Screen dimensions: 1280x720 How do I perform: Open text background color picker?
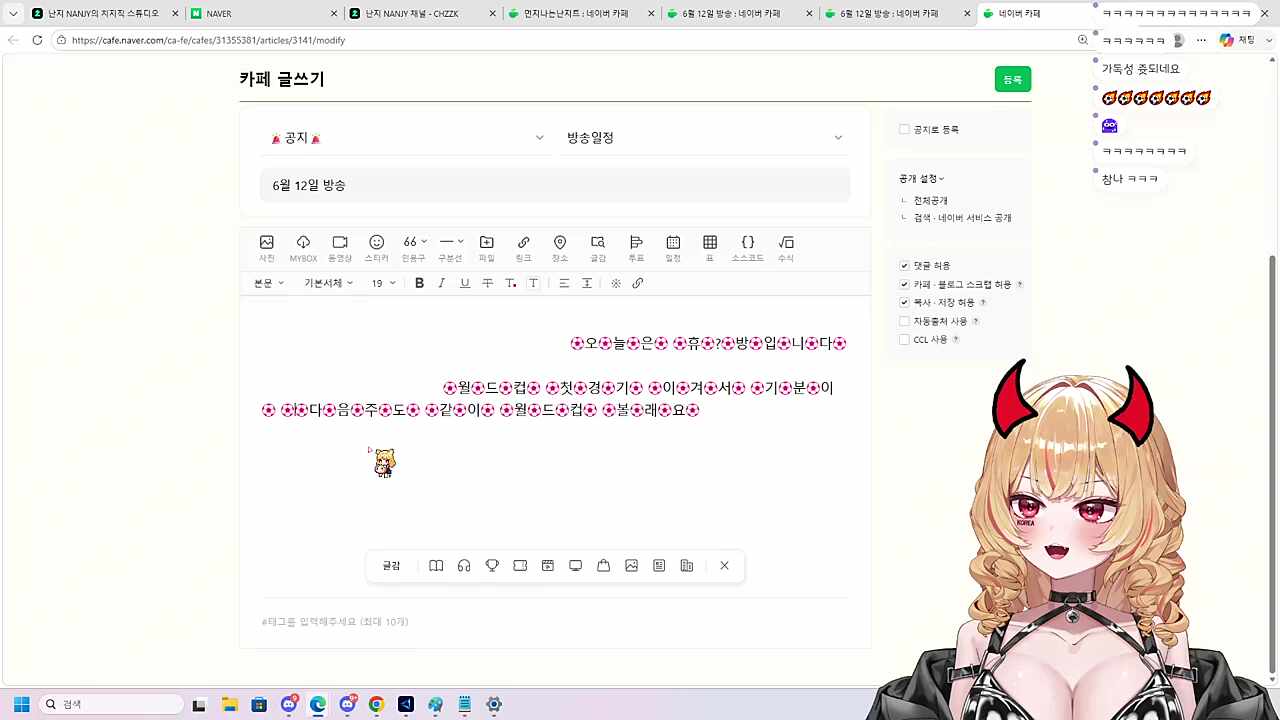(x=533, y=283)
